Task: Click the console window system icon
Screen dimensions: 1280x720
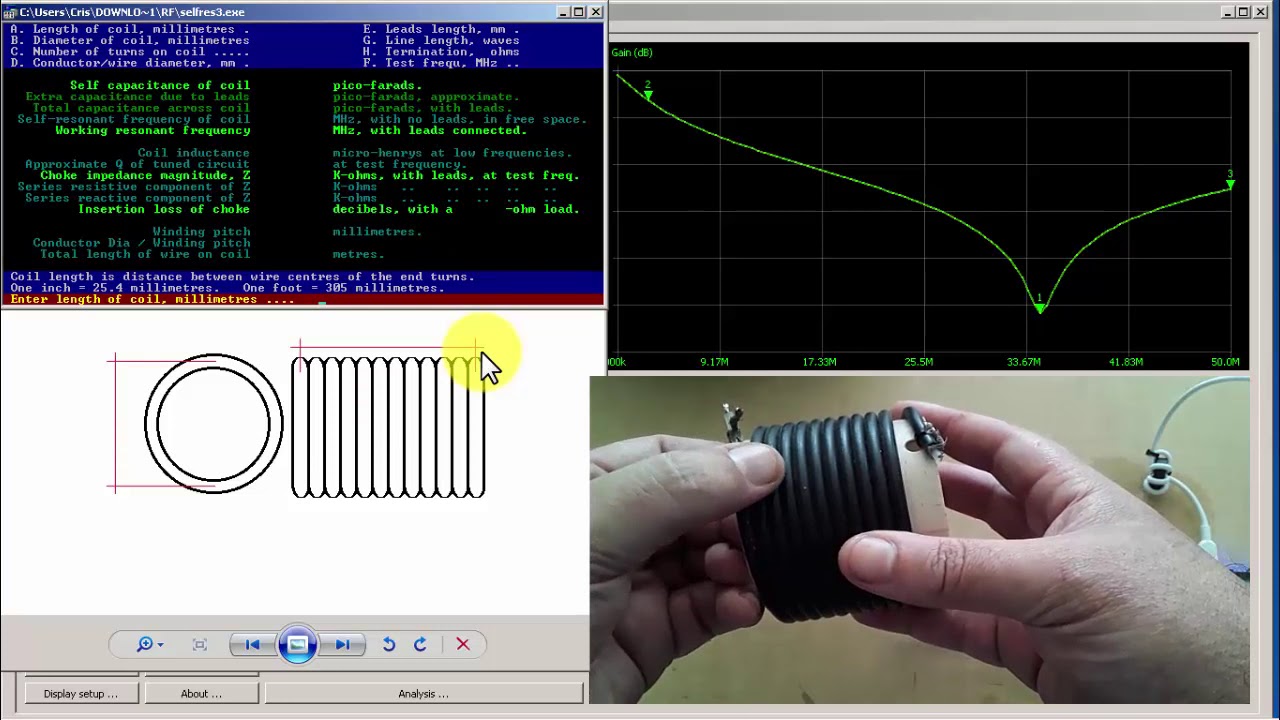Action: (10, 12)
